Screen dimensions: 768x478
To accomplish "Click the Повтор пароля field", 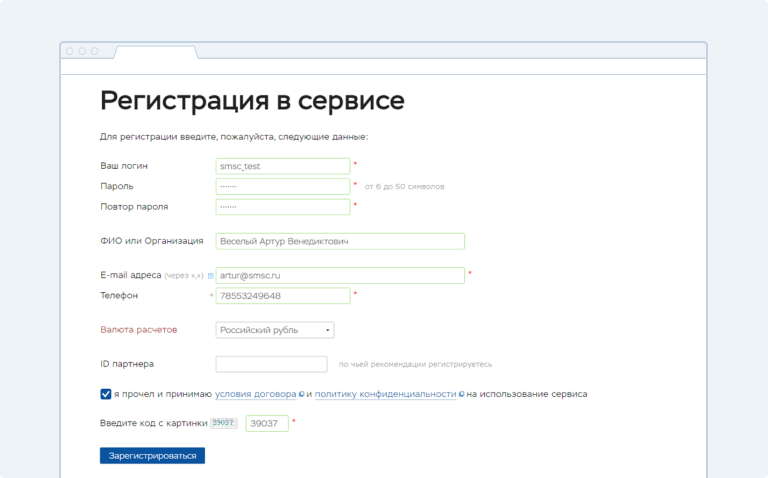I will click(x=283, y=207).
